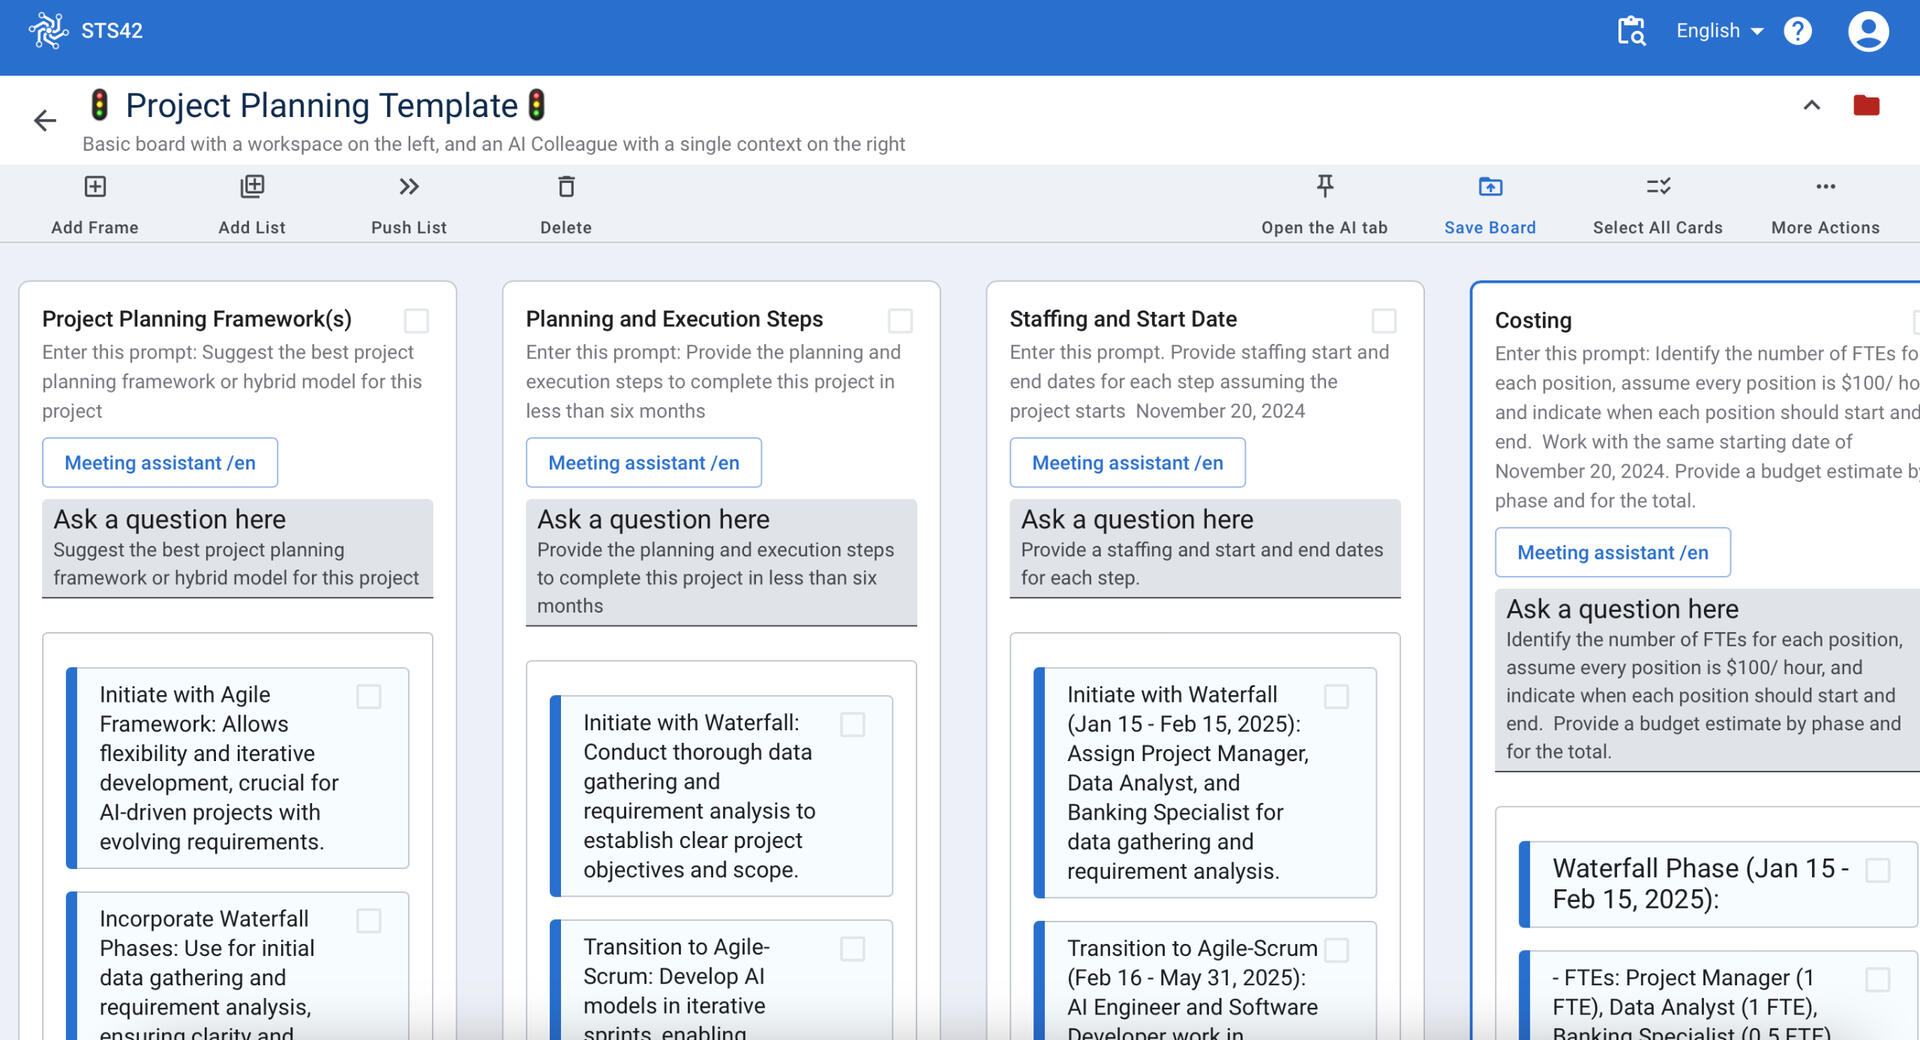Image resolution: width=1920 pixels, height=1040 pixels.
Task: Click the Select All Cards icon
Action: tap(1657, 187)
